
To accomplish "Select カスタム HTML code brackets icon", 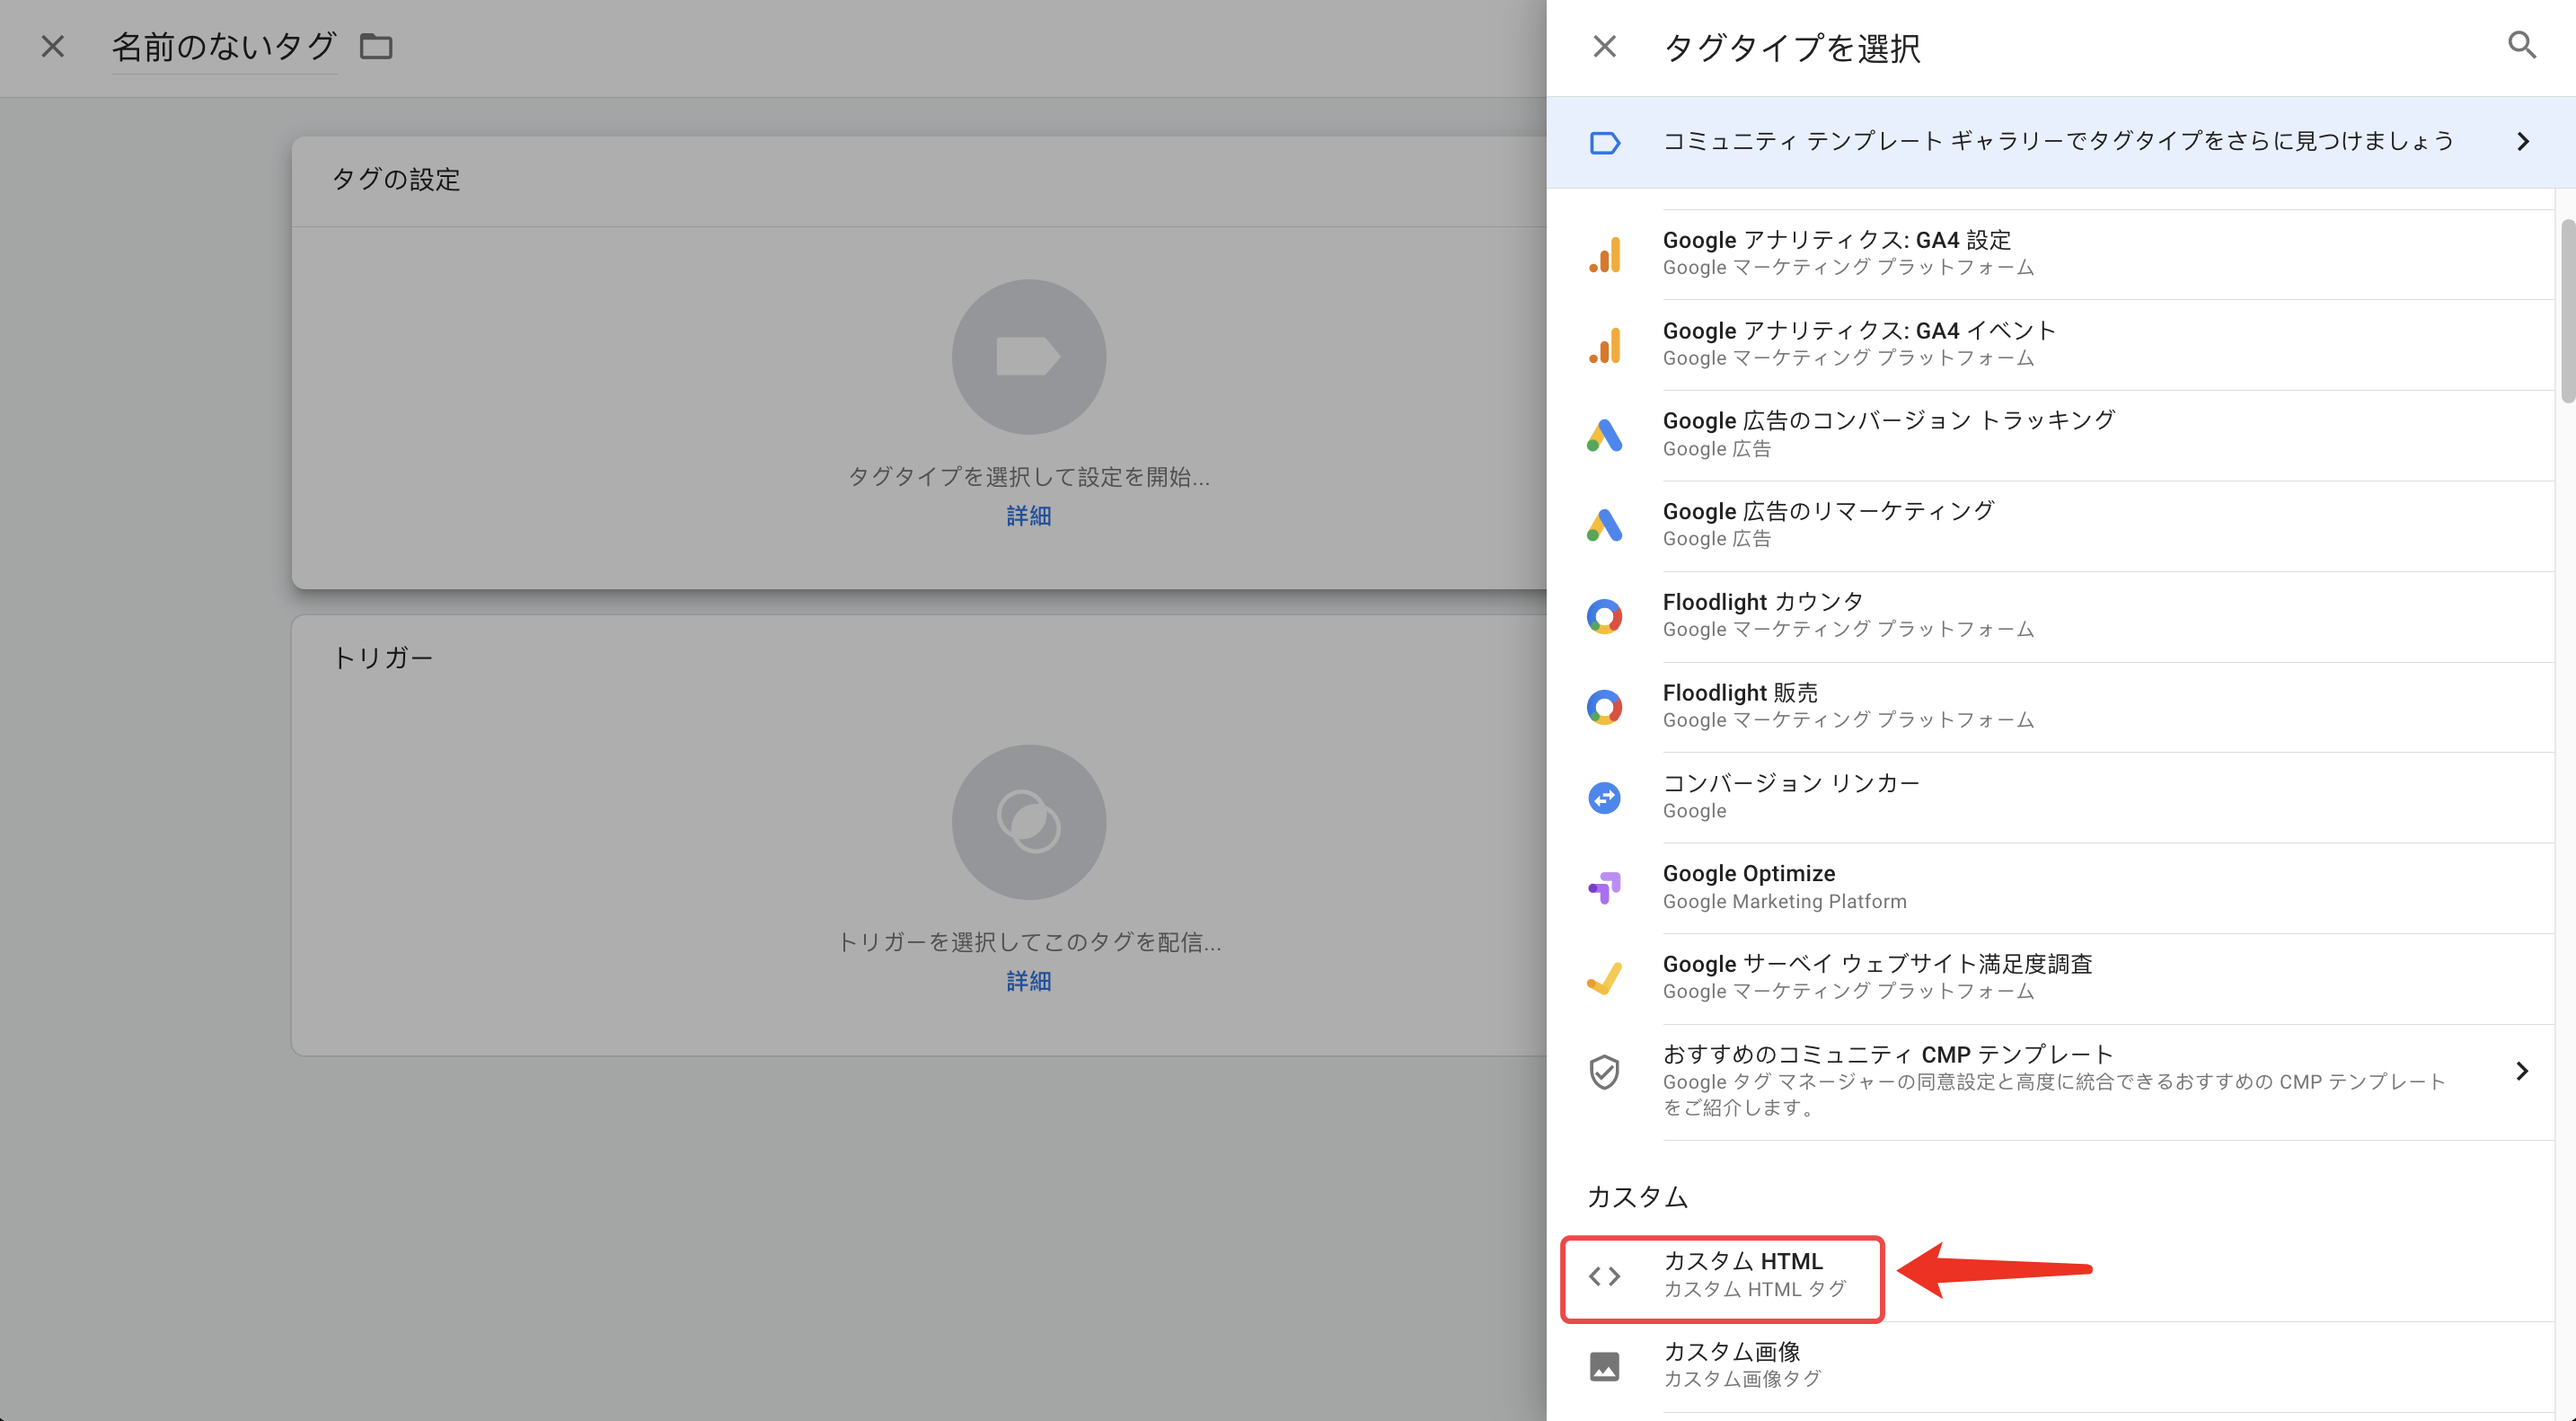I will (1604, 1276).
